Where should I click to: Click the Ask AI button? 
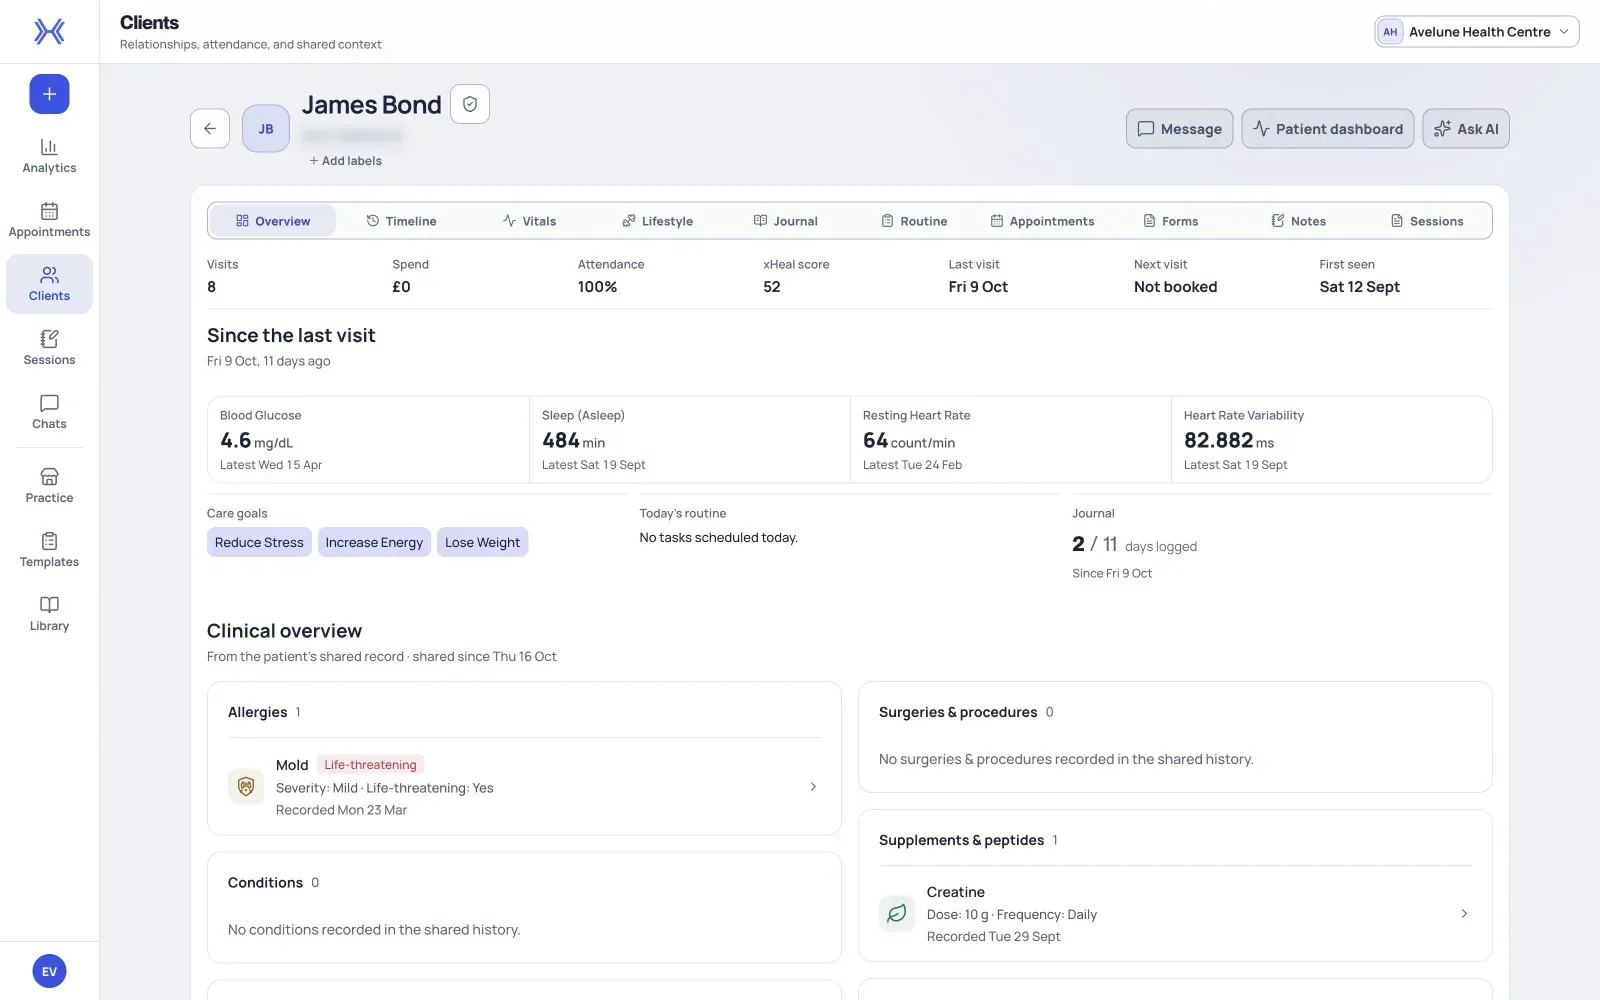coord(1466,129)
